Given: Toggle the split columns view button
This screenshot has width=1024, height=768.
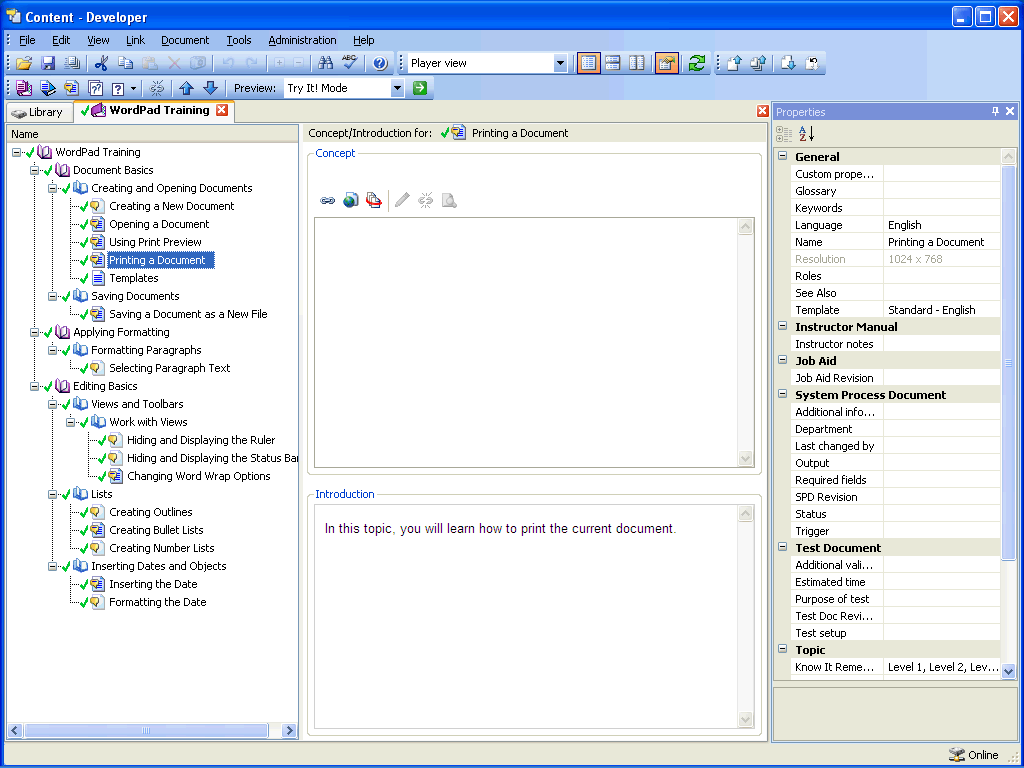Looking at the screenshot, I should (637, 63).
